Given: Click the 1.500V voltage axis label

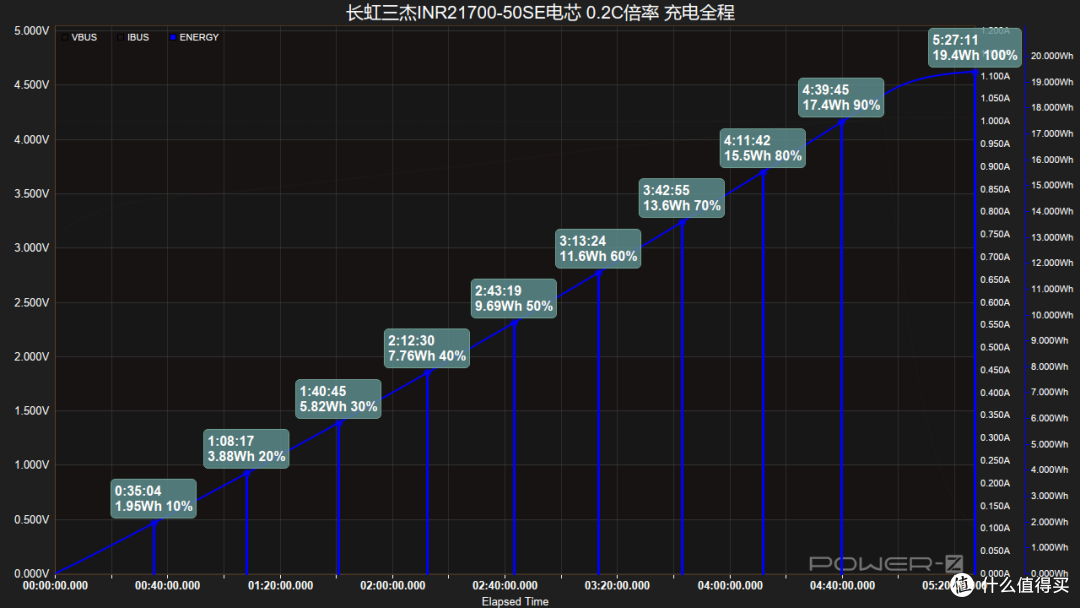Looking at the screenshot, I should [32, 410].
